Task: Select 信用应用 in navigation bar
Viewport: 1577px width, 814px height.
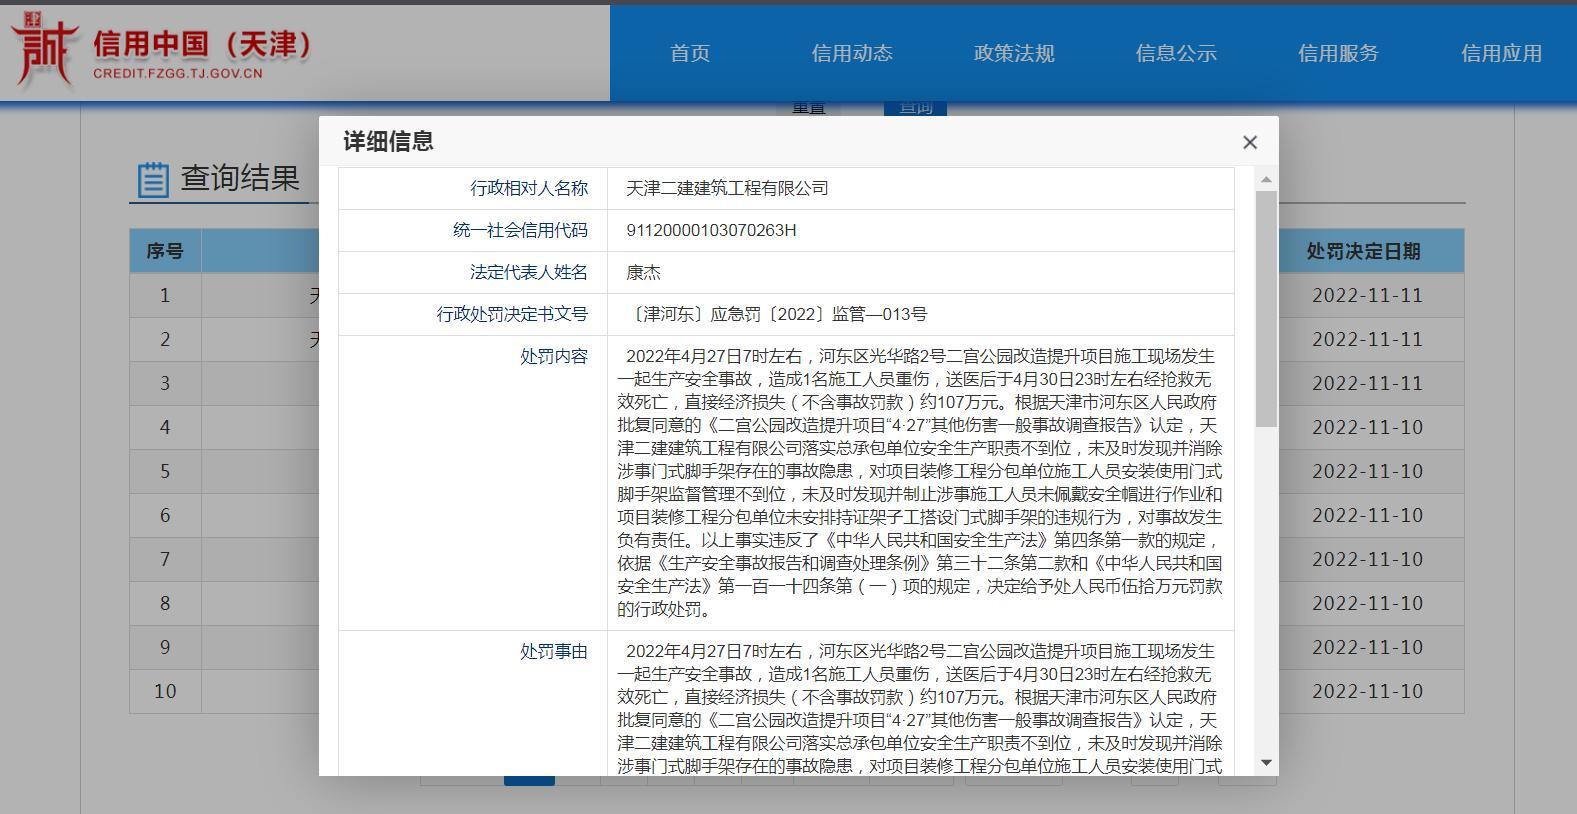Action: click(x=1501, y=54)
